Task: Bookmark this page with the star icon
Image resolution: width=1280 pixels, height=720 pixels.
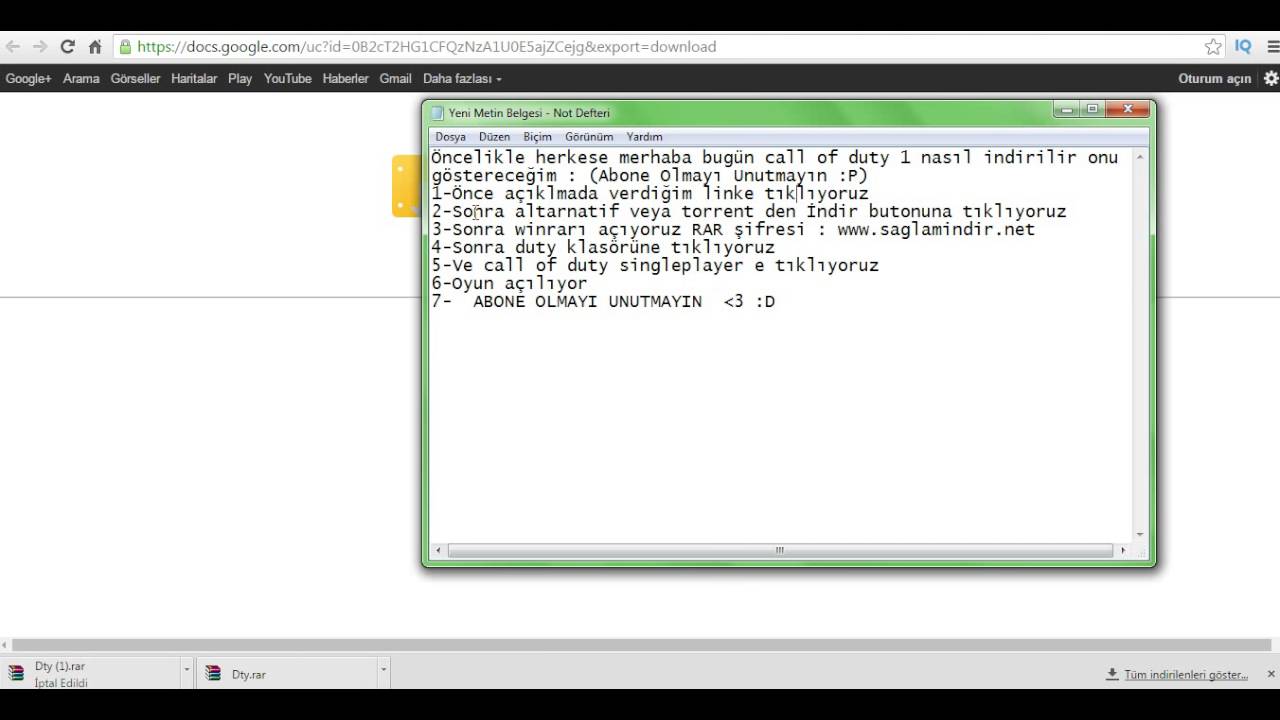Action: point(1213,46)
